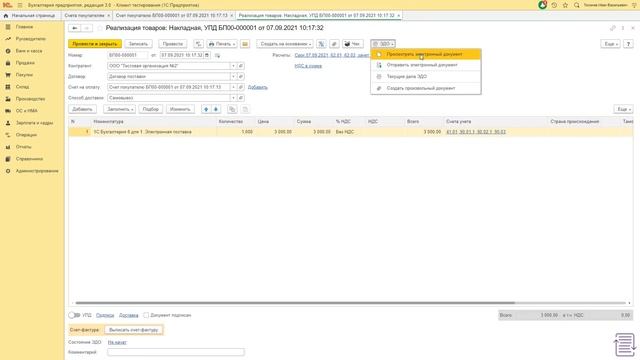The height and width of the screenshot is (360, 640).
Task: Open Контрагент record with its open icon
Action: (241, 66)
